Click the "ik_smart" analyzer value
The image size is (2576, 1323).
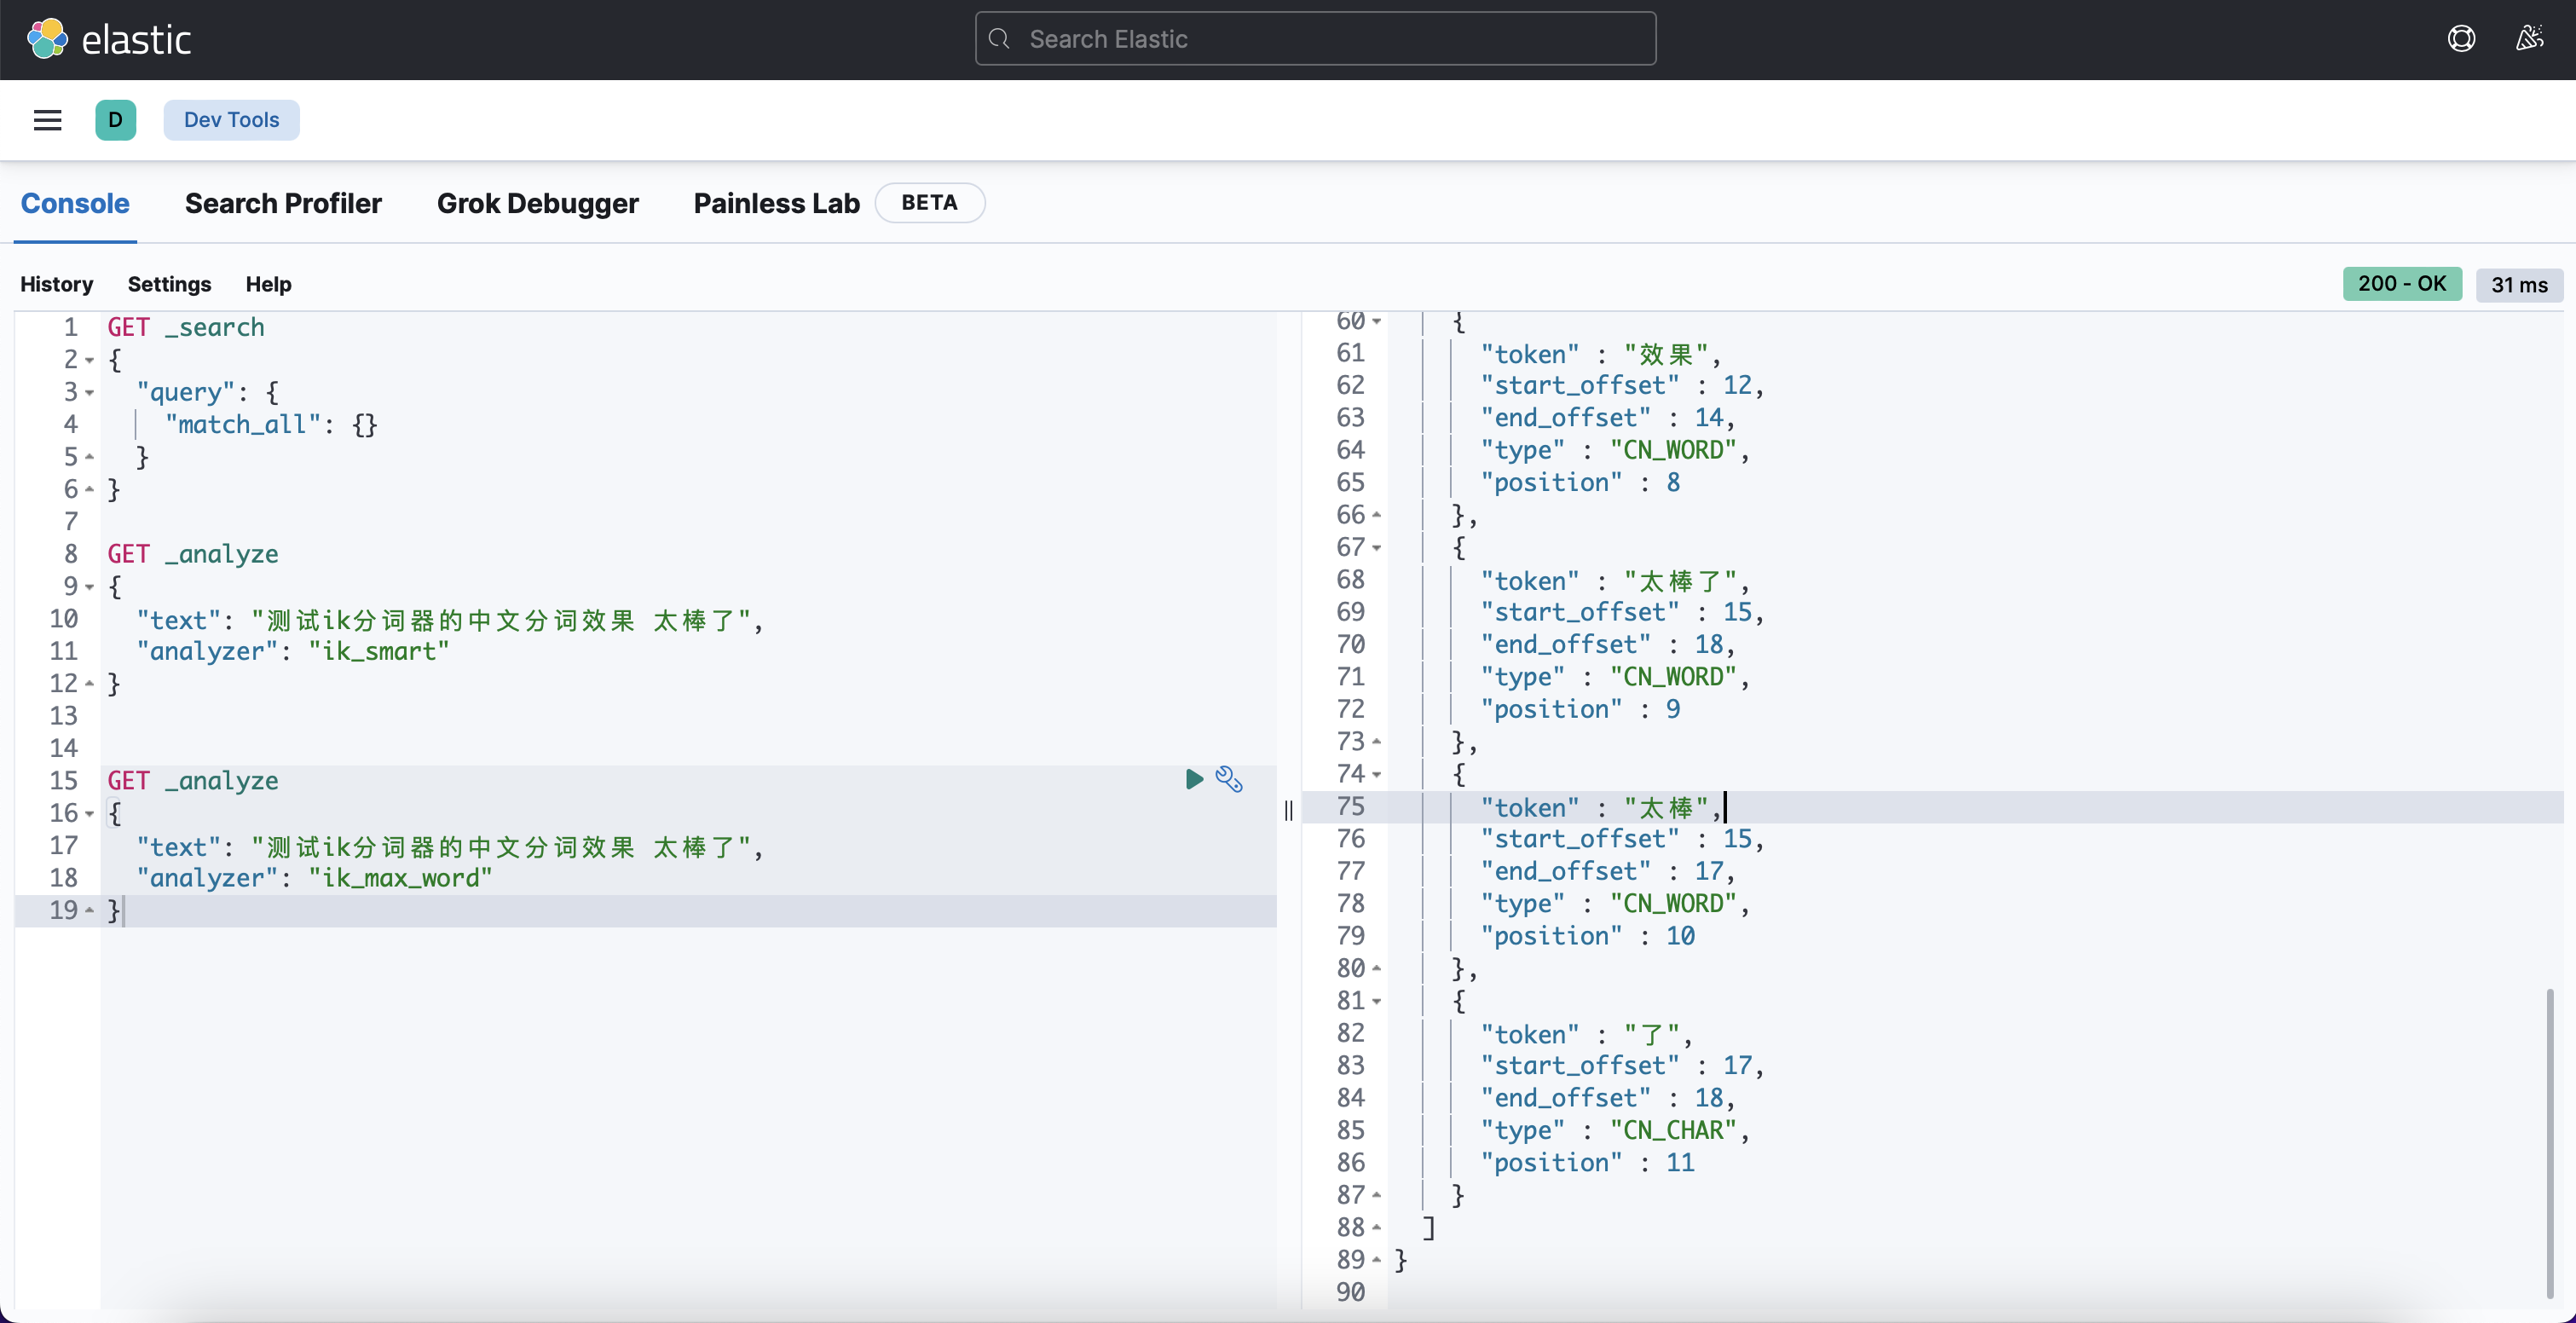coord(379,652)
